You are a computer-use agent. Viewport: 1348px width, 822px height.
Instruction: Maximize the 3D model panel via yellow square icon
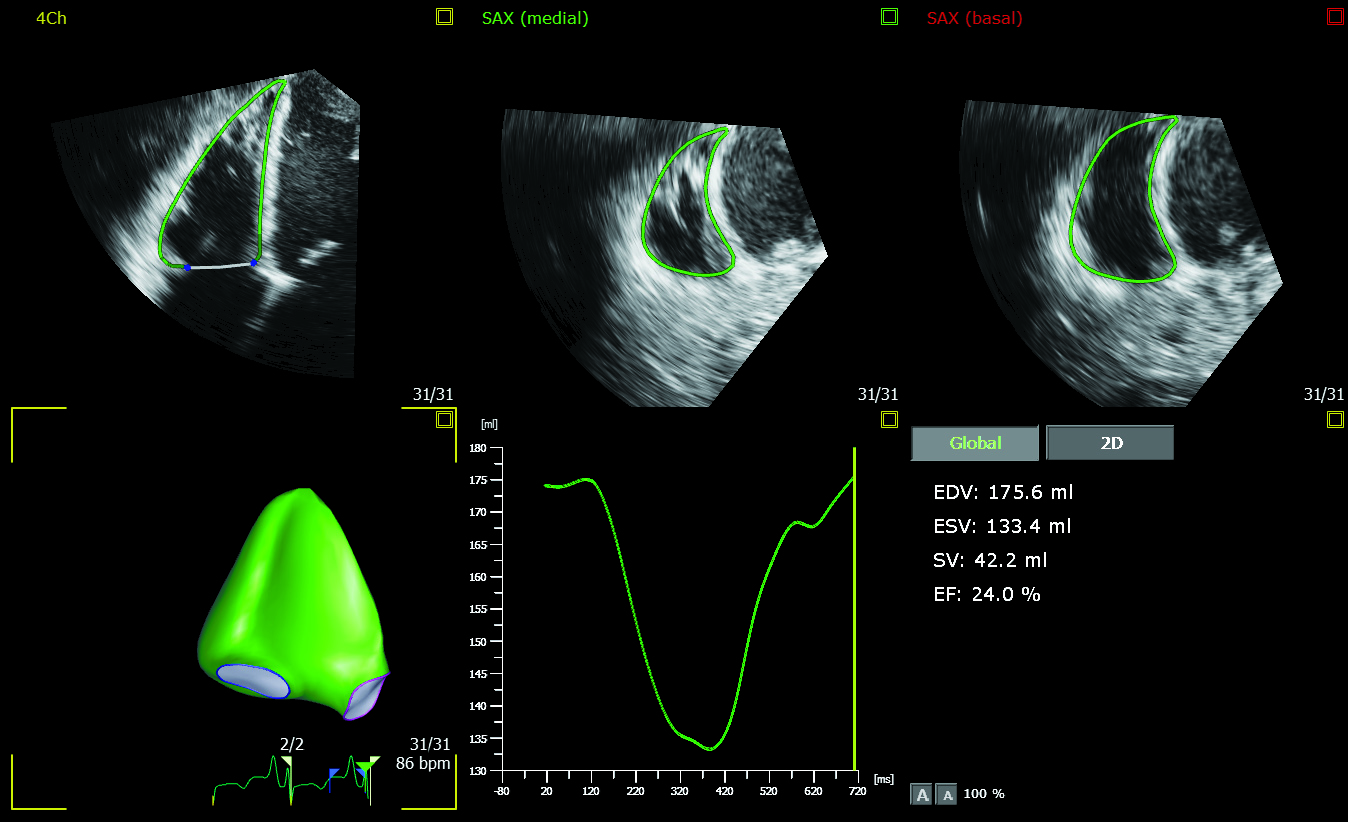click(445, 420)
